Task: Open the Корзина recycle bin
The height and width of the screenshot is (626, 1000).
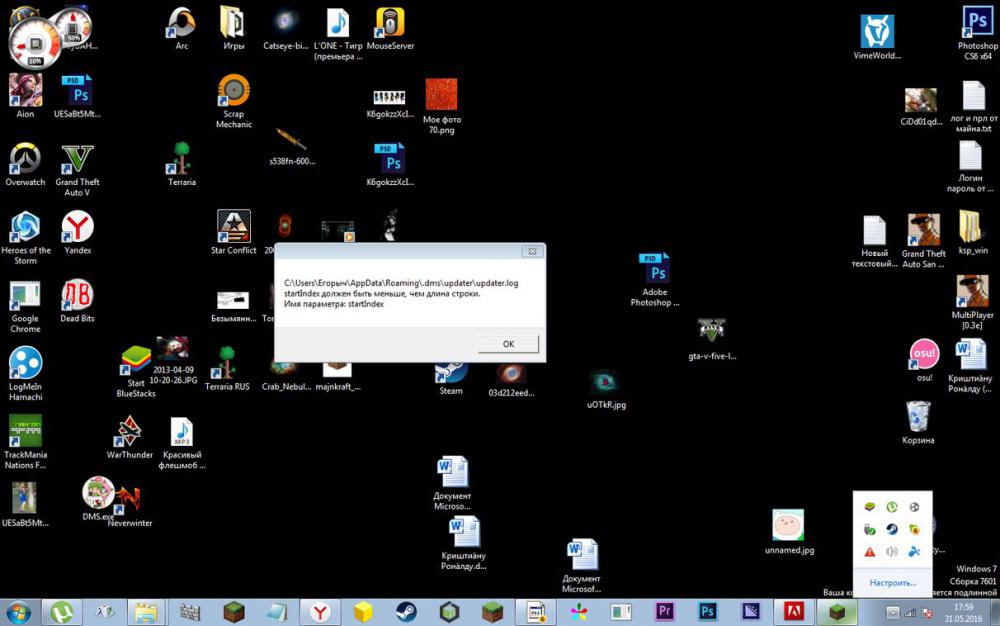Action: pos(918,423)
